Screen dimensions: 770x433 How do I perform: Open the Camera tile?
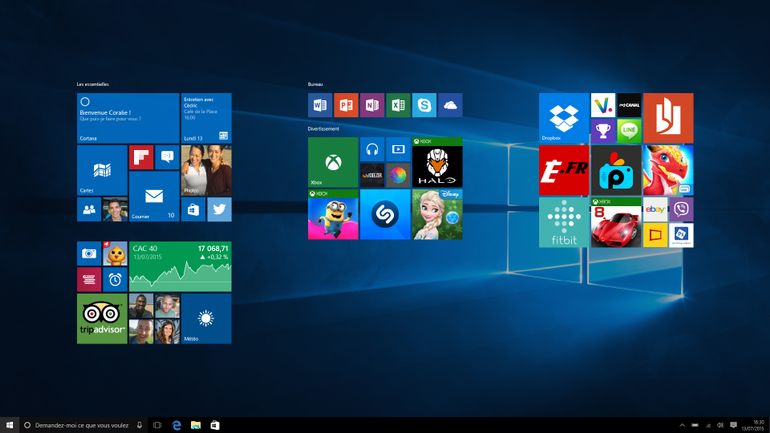pos(89,253)
